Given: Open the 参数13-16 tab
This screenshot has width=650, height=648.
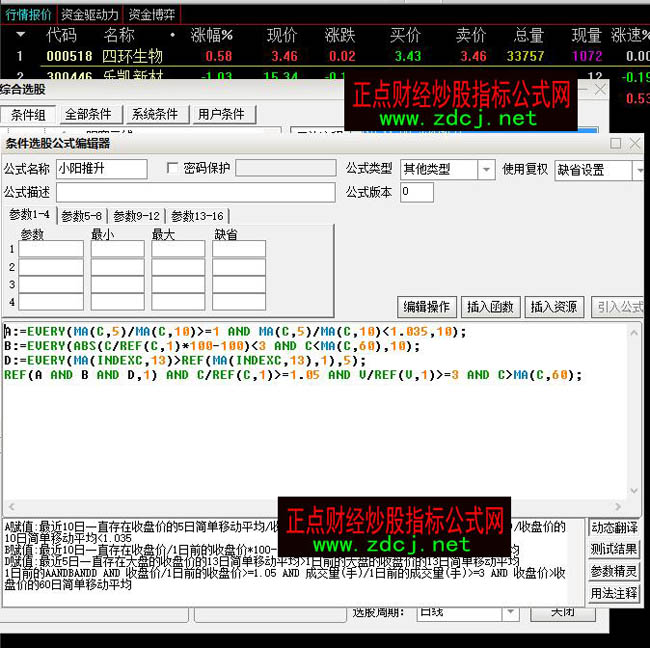Looking at the screenshot, I should coord(197,216).
